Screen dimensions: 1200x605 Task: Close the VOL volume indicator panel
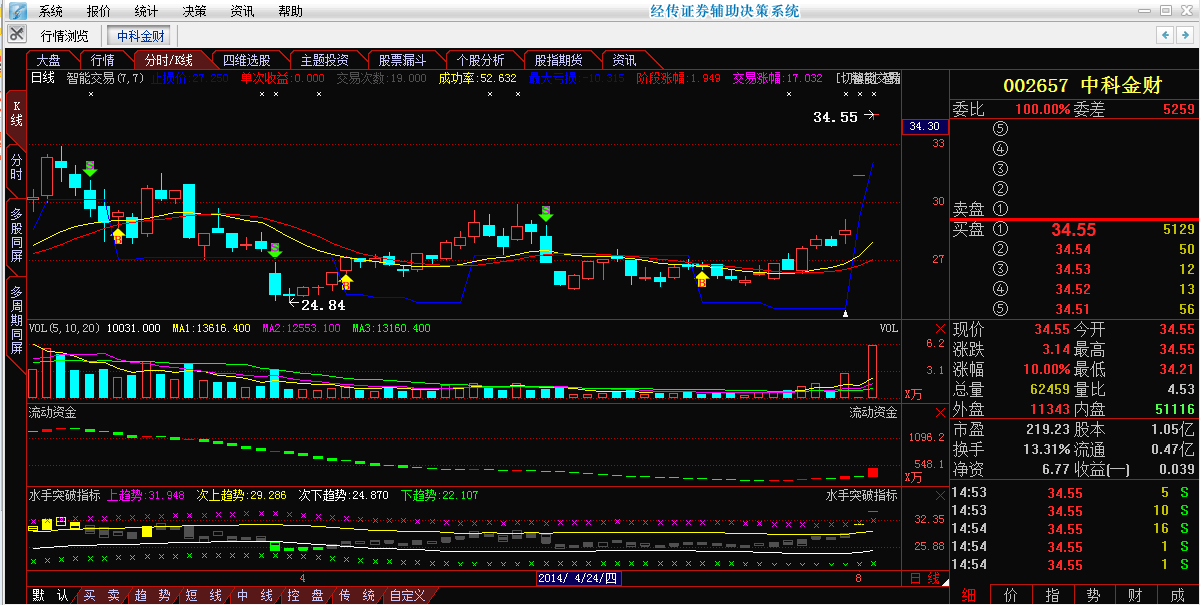[x=939, y=328]
